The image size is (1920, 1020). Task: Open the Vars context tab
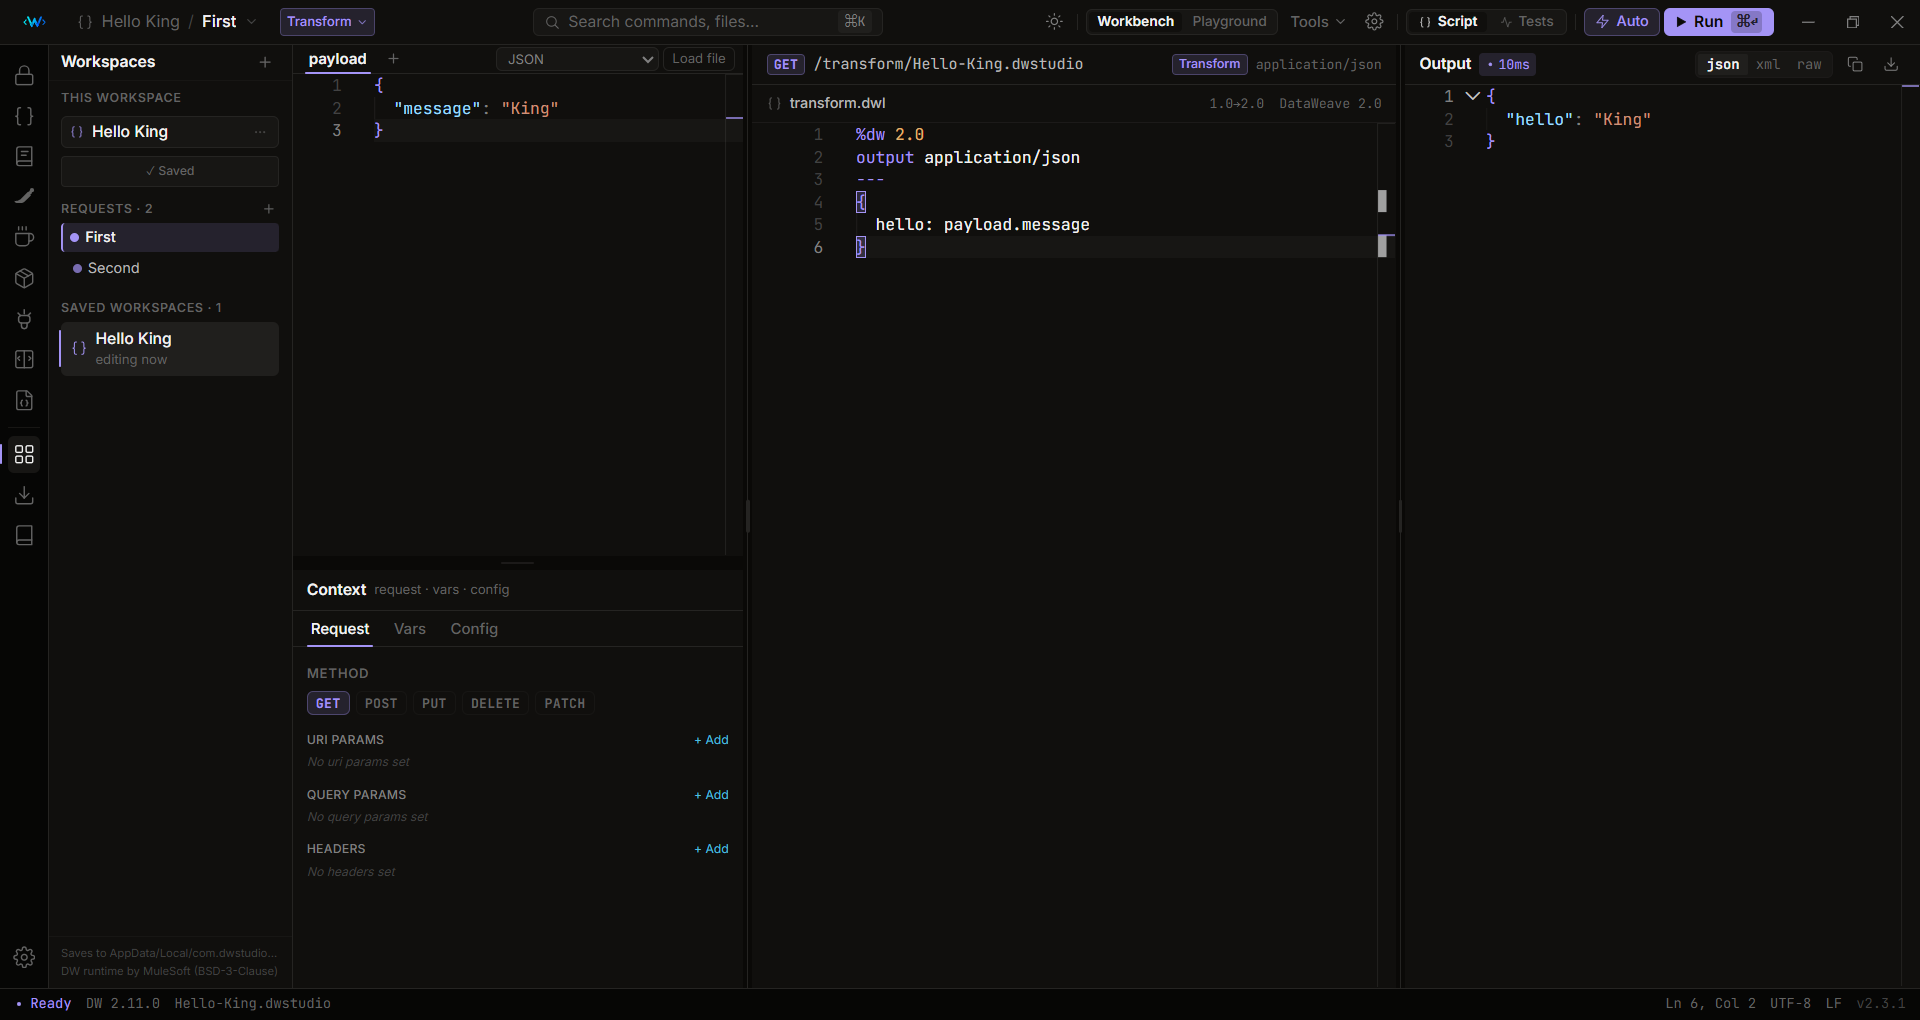(x=410, y=629)
